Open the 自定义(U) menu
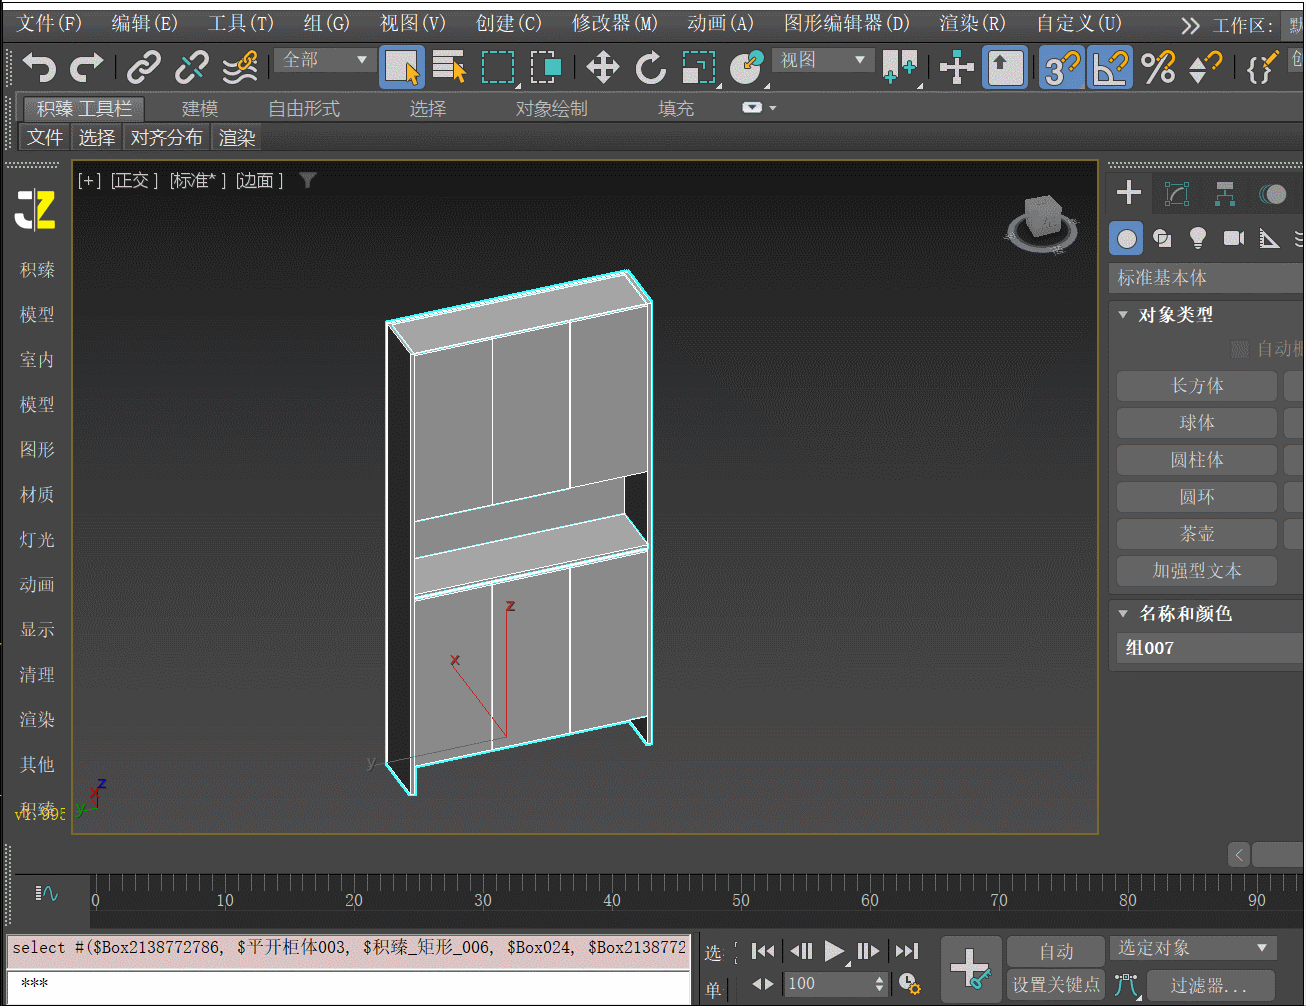 pyautogui.click(x=1079, y=23)
